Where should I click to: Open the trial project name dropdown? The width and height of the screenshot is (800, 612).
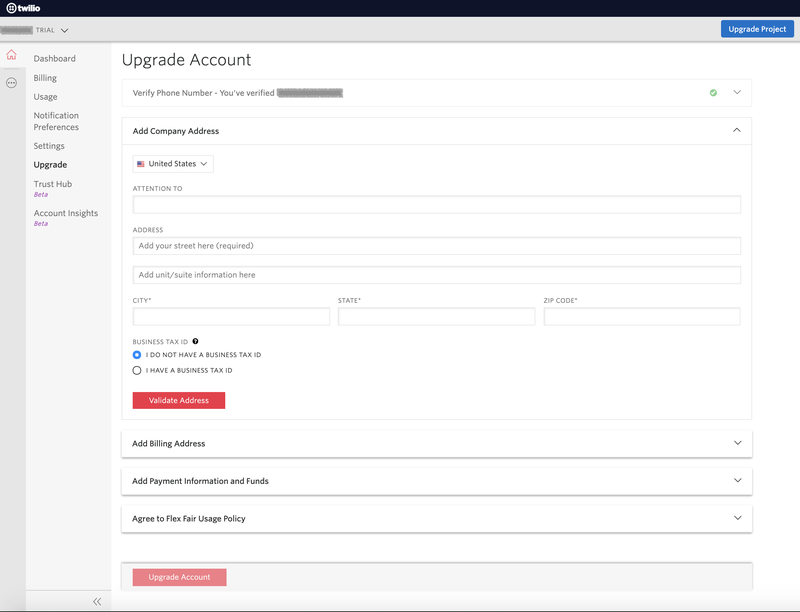65,29
